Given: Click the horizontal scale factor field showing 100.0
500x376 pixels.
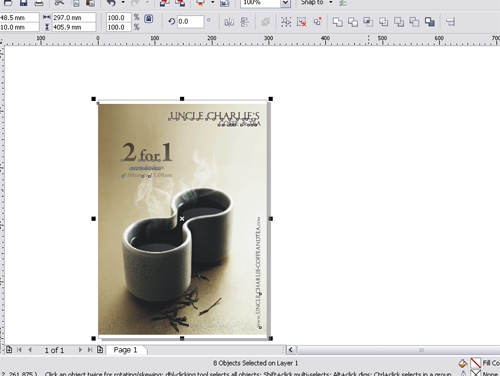Looking at the screenshot, I should click(119, 17).
